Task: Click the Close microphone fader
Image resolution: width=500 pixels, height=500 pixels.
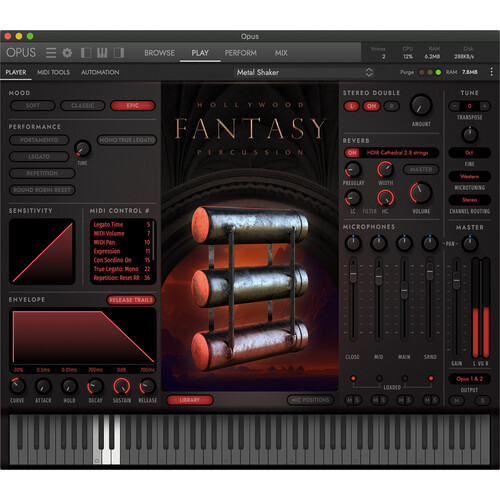Action: (353, 274)
